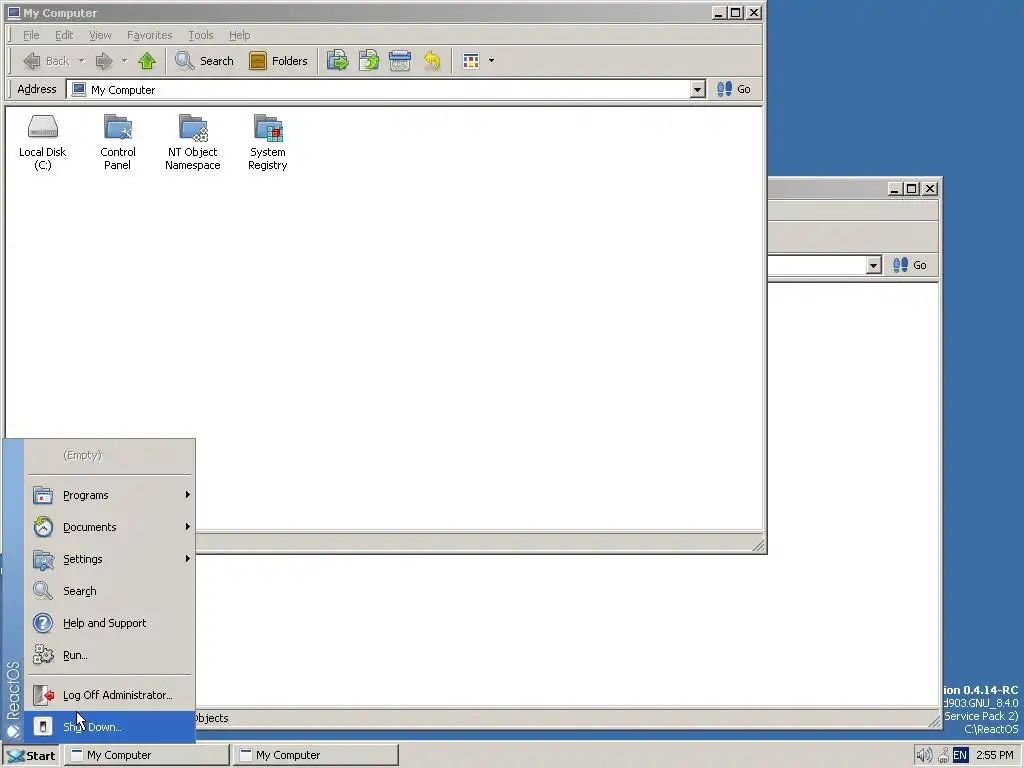1024x768 pixels.
Task: Click the Help and Support question icon
Action: pyautogui.click(x=43, y=623)
